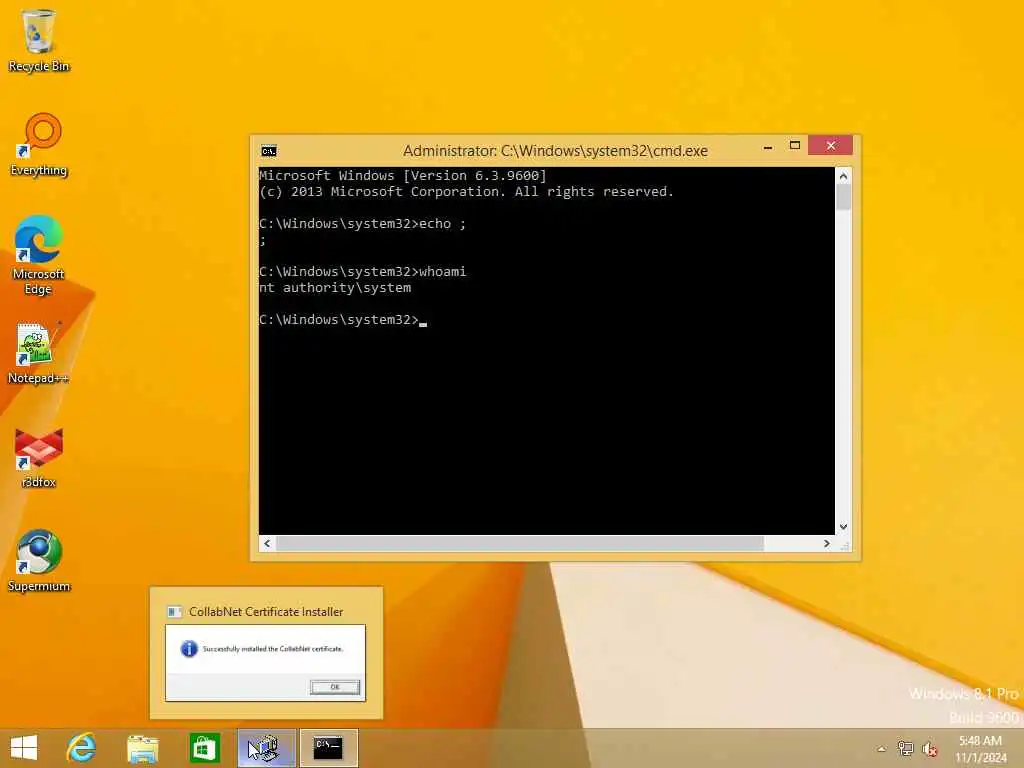Switch to CollabNet installer taskbar item
Viewport: 1024px width, 768px height.
click(266, 748)
